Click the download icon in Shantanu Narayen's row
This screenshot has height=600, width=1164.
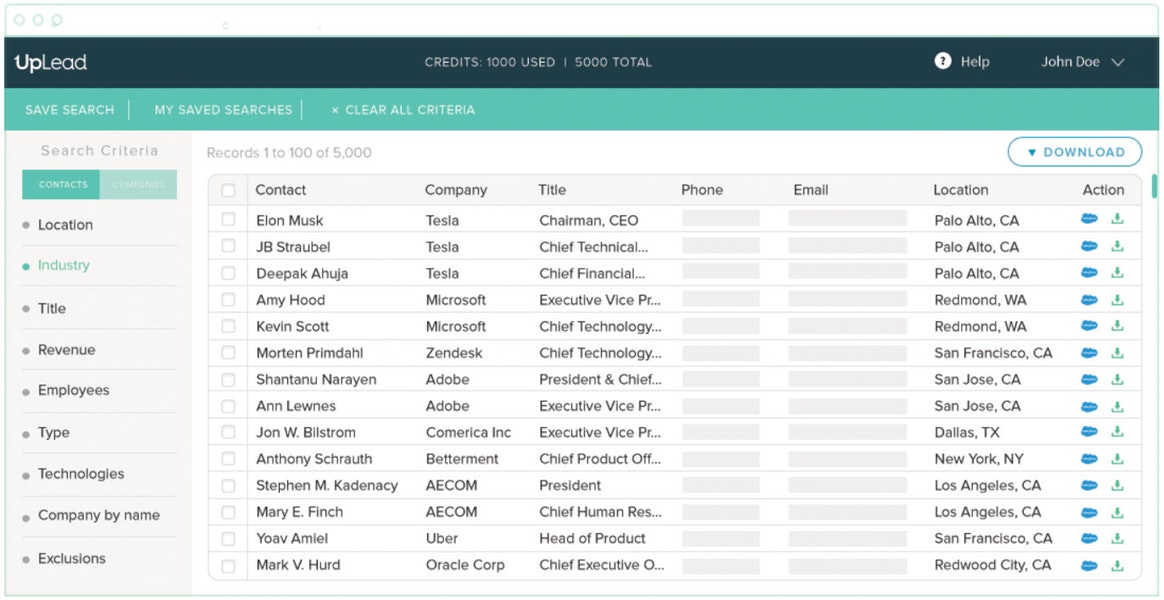pos(1117,379)
